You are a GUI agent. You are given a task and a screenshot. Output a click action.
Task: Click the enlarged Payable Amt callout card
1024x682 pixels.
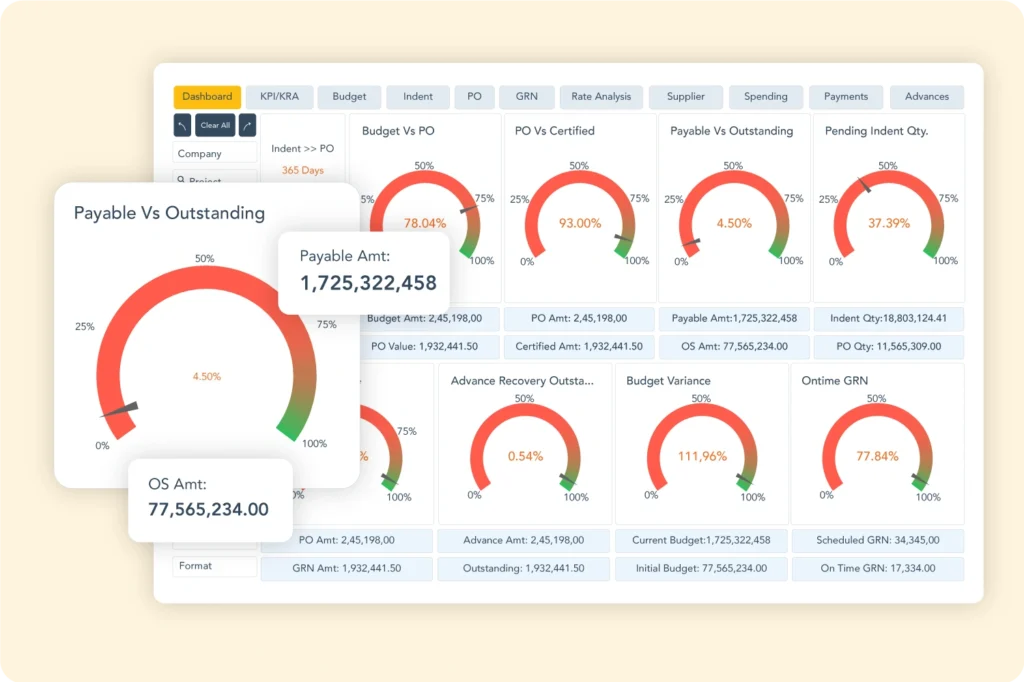(362, 272)
